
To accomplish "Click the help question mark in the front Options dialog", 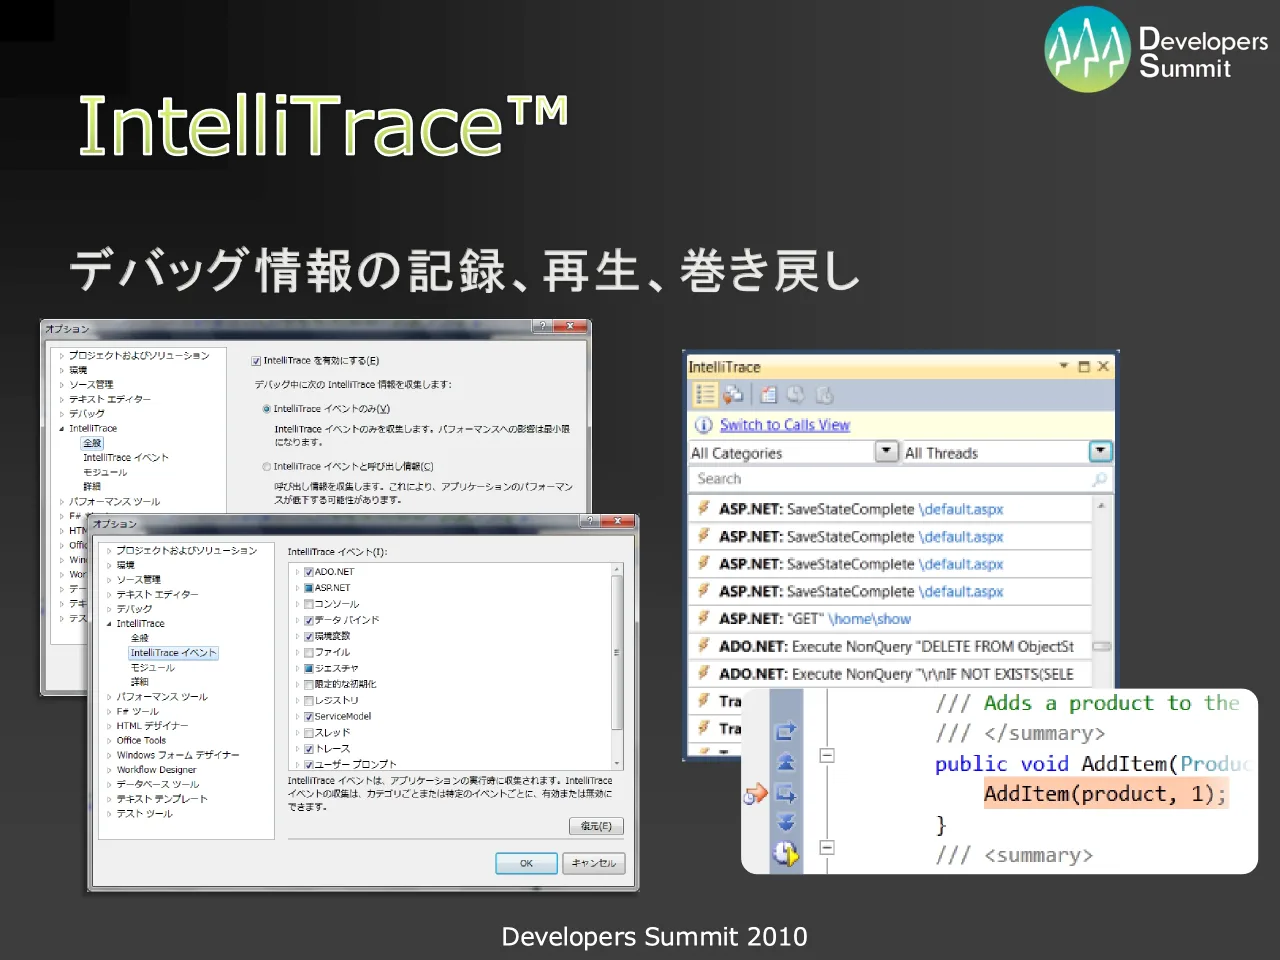I will pyautogui.click(x=590, y=521).
